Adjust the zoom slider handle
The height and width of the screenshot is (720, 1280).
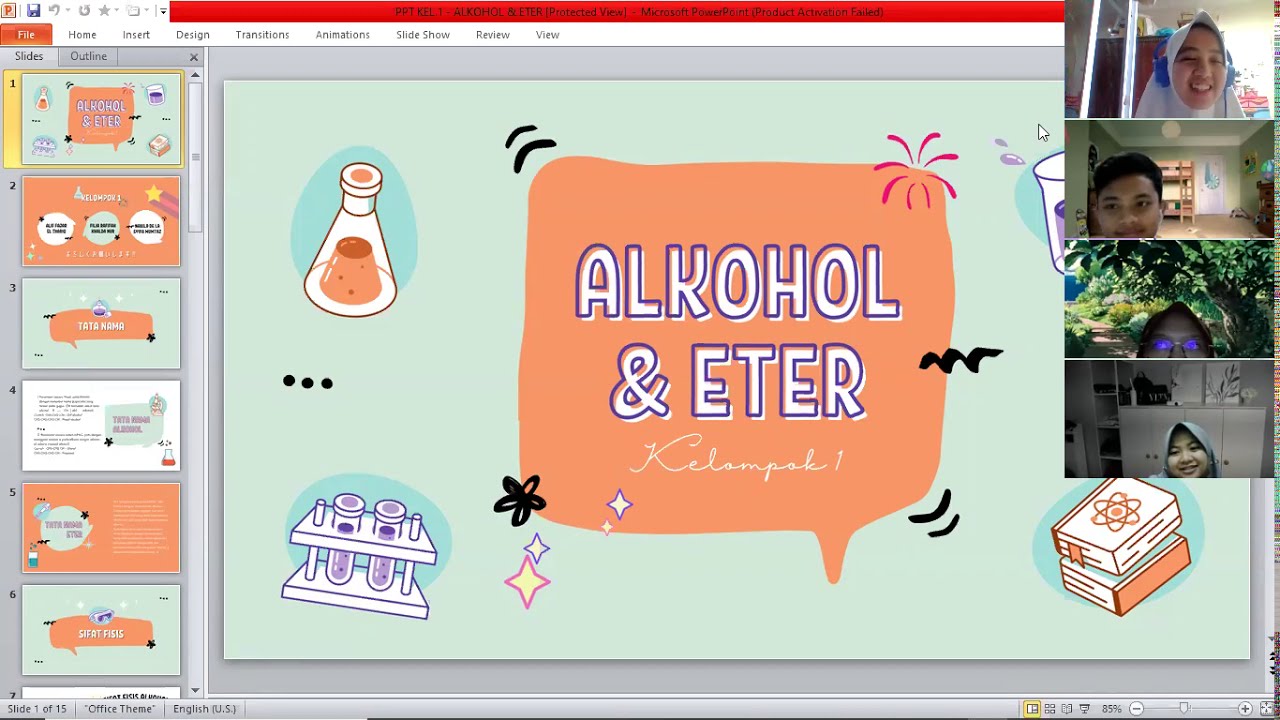tap(1184, 709)
